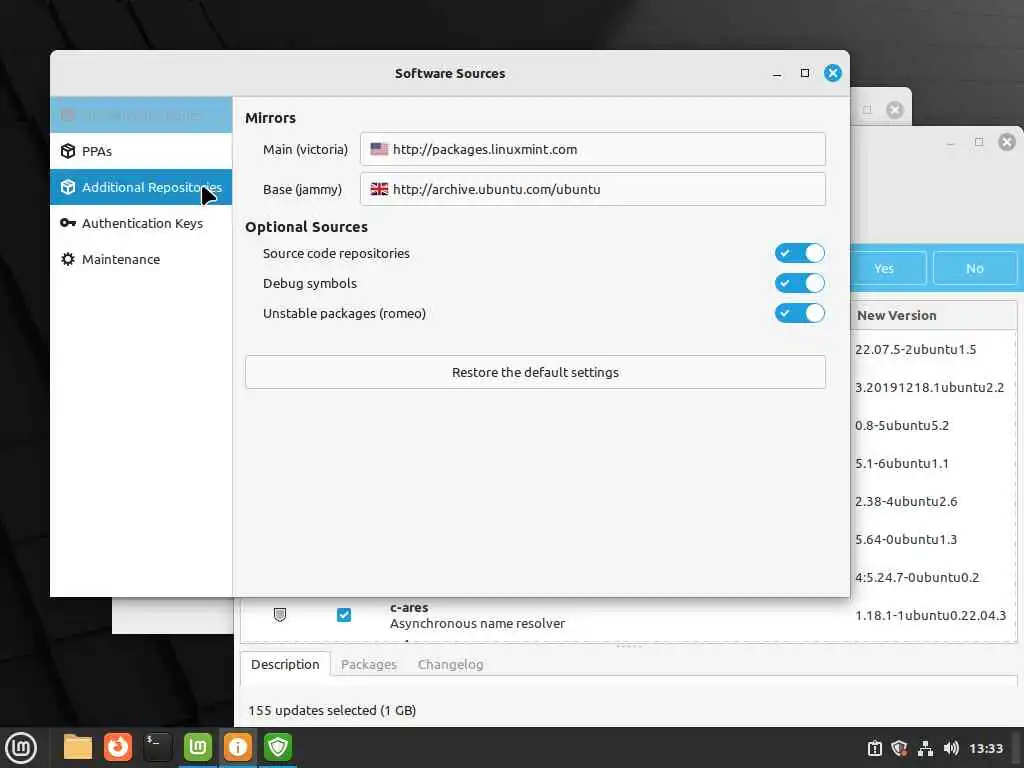Image resolution: width=1024 pixels, height=768 pixels.
Task: Open the network tray icon
Action: (925, 748)
